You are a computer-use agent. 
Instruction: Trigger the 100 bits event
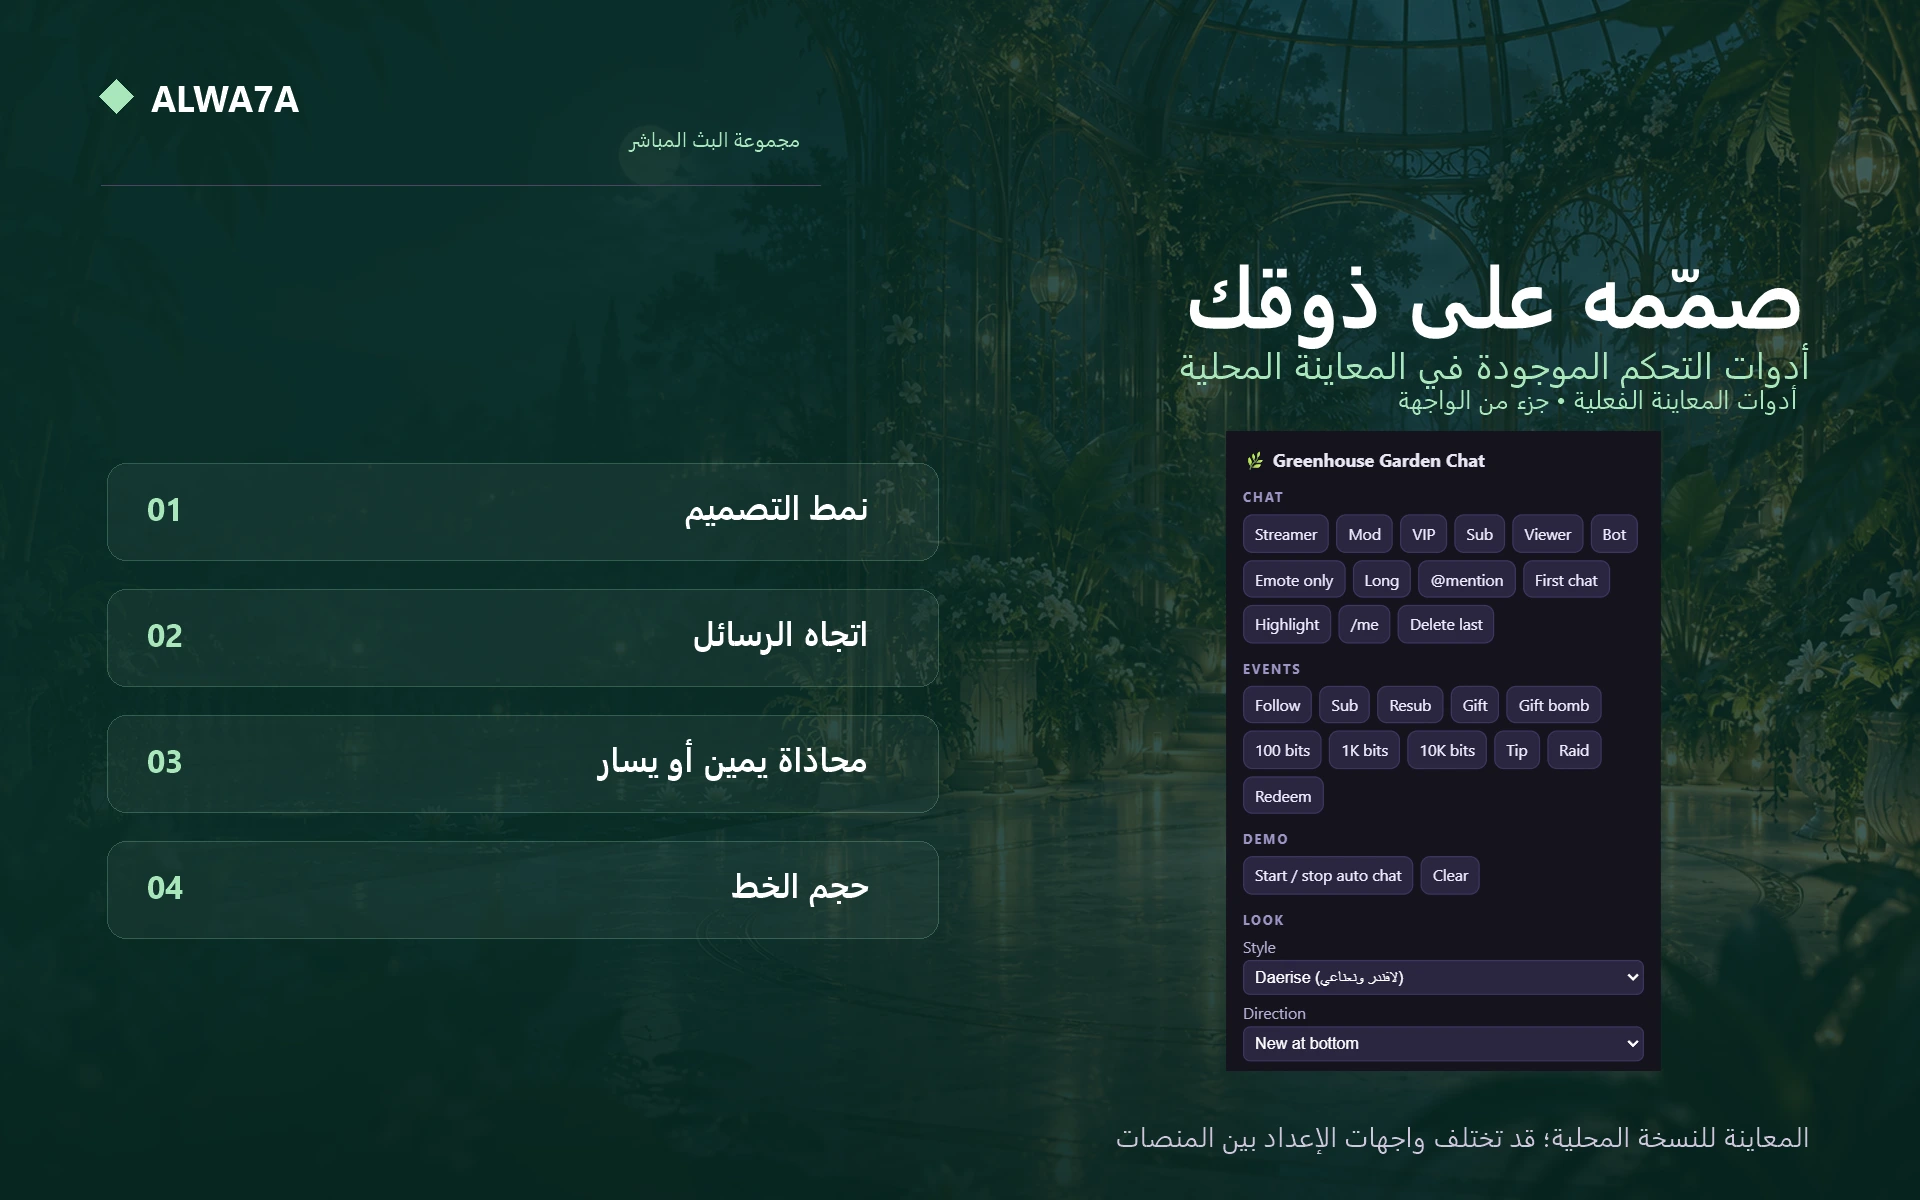pos(1282,750)
